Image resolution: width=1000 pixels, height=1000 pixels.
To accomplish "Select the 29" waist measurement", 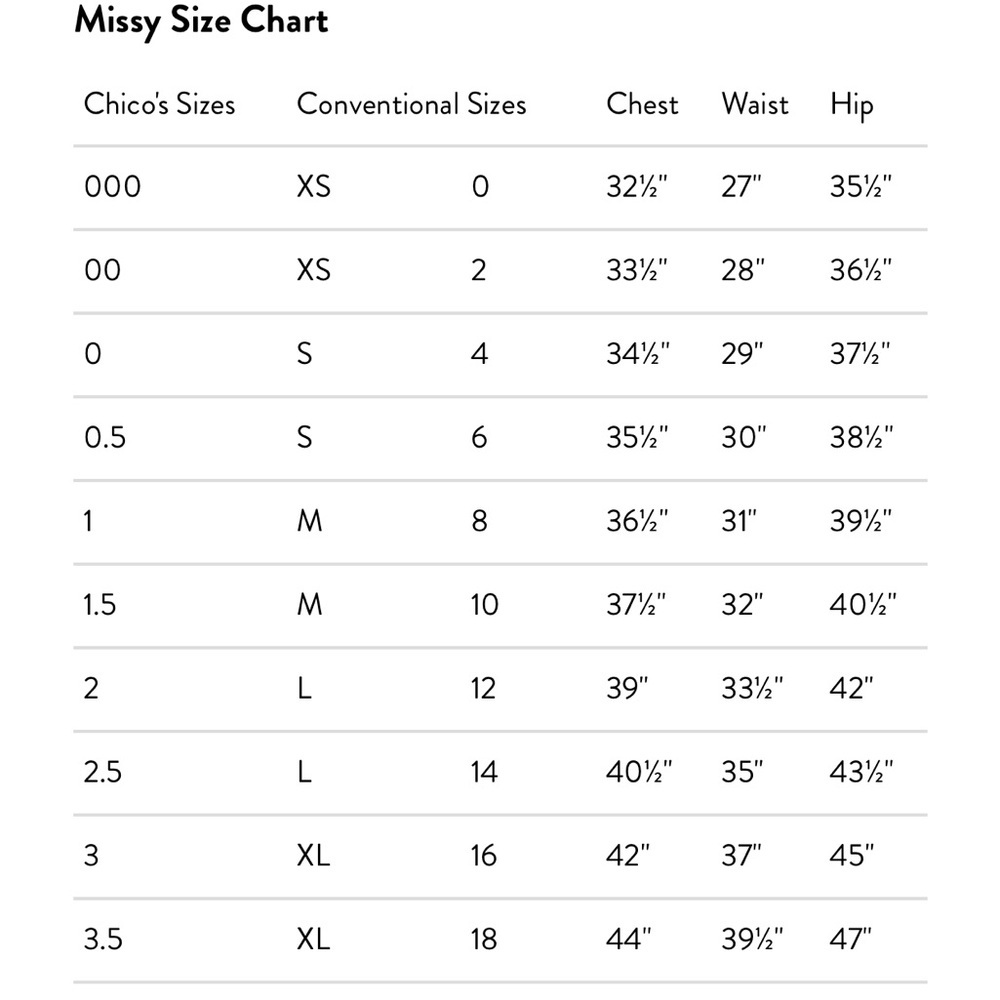I will (742, 354).
